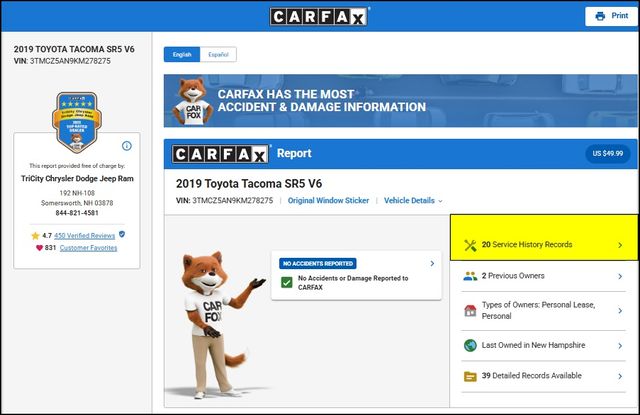Viewport: 640px width, 415px height.
Task: Click the house Types of Owners icon
Action: click(x=470, y=311)
